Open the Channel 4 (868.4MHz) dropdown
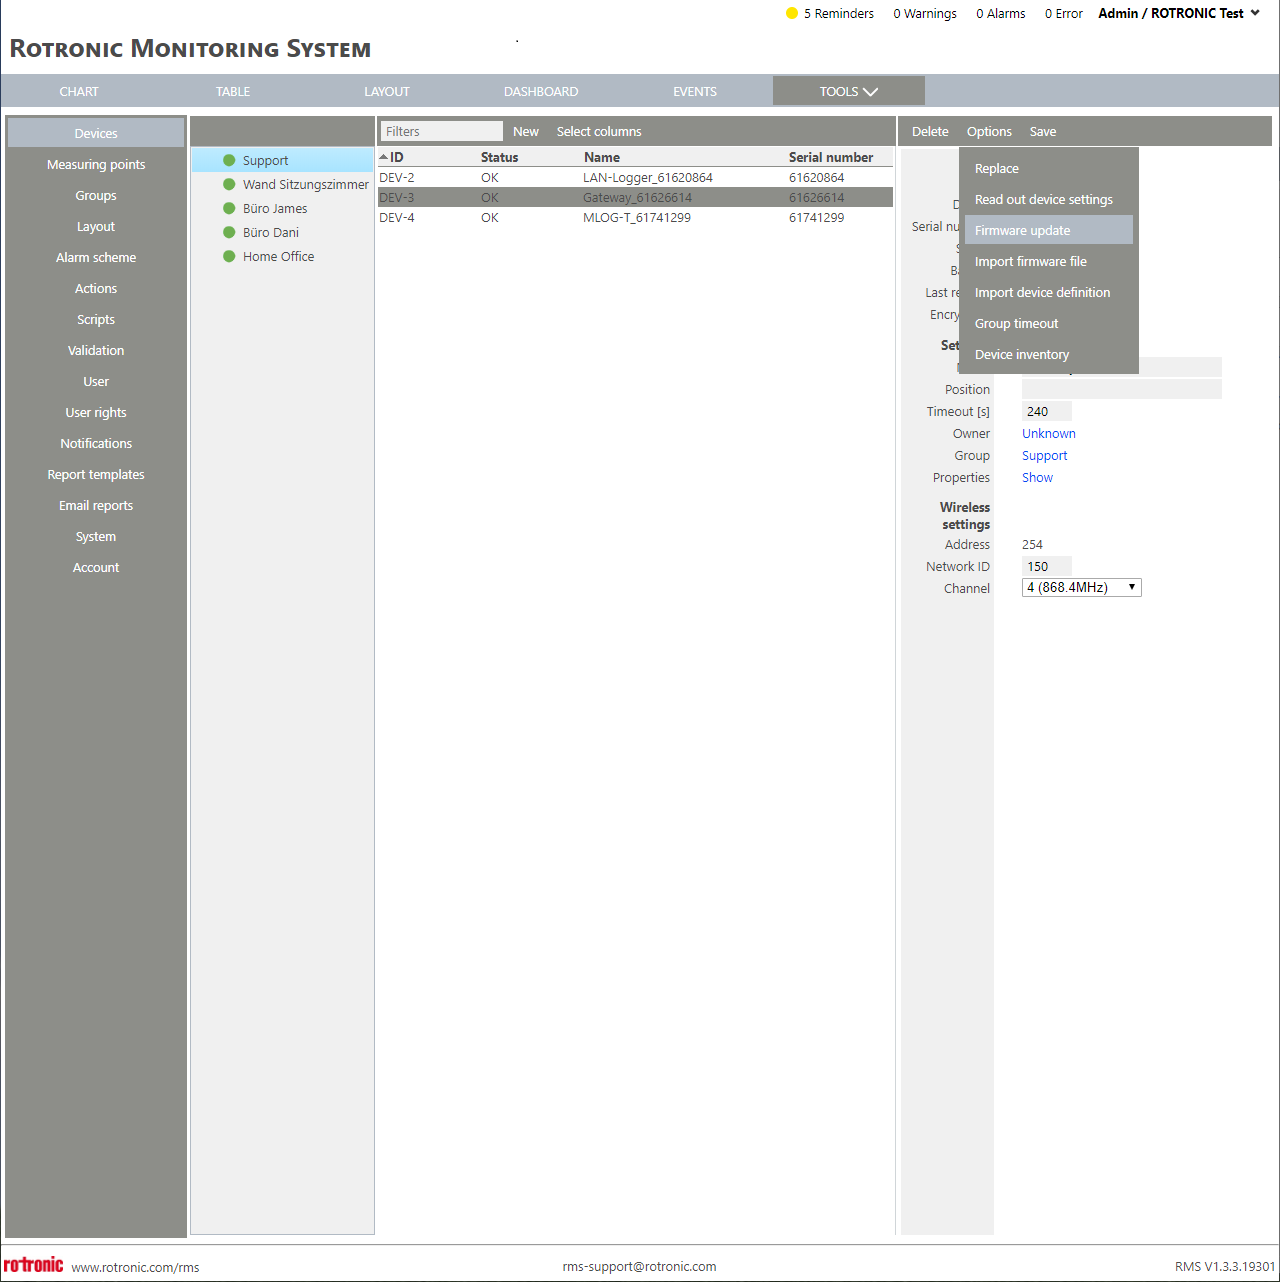The width and height of the screenshot is (1280, 1286). [1081, 587]
